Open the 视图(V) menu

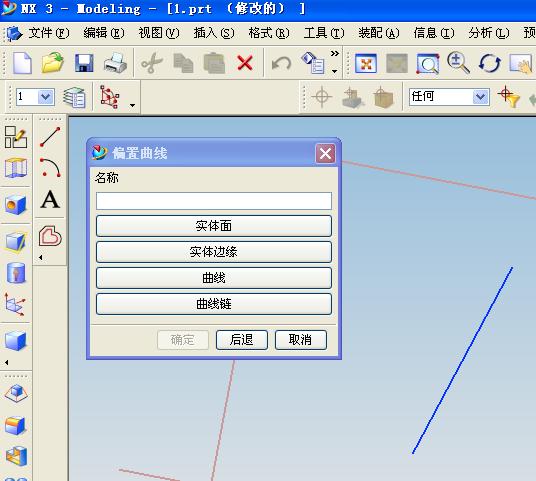click(159, 33)
